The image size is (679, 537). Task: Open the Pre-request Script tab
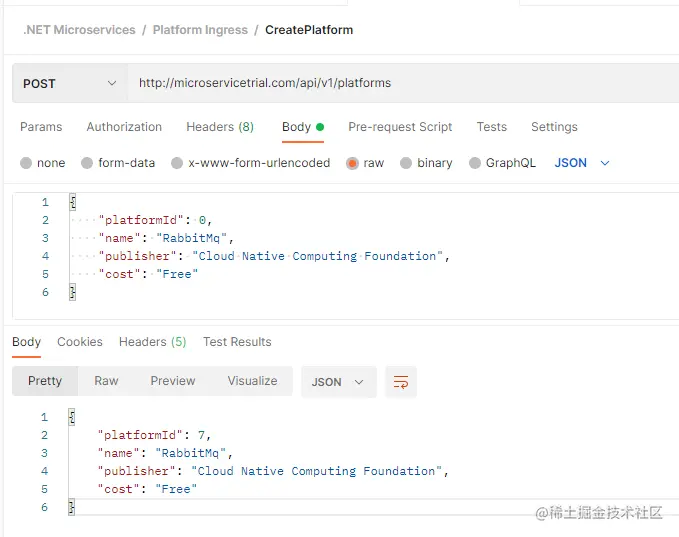point(400,127)
